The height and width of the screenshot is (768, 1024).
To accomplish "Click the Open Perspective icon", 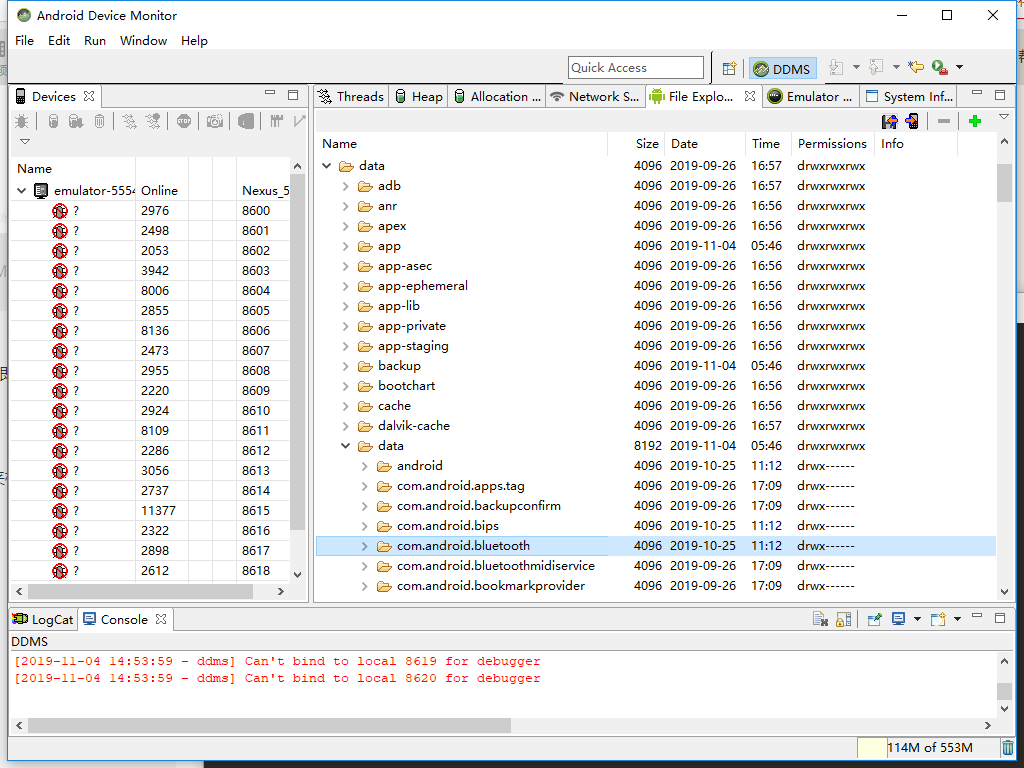I will [x=729, y=68].
